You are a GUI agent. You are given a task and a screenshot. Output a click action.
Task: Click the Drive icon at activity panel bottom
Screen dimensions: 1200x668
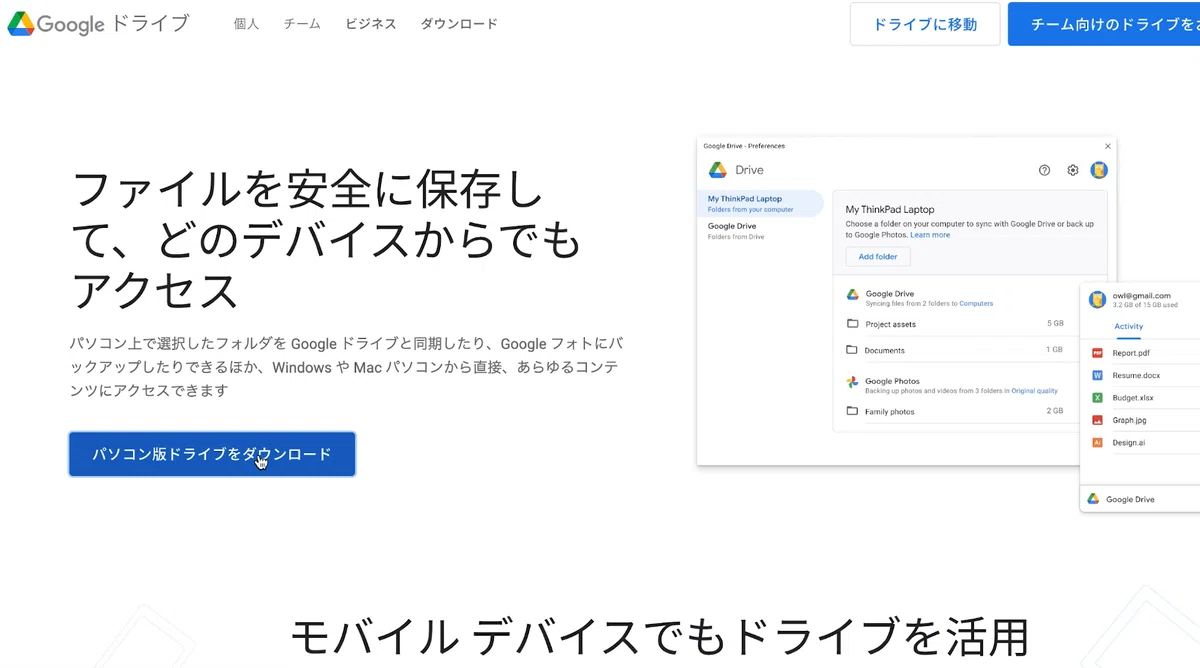[x=1094, y=499]
